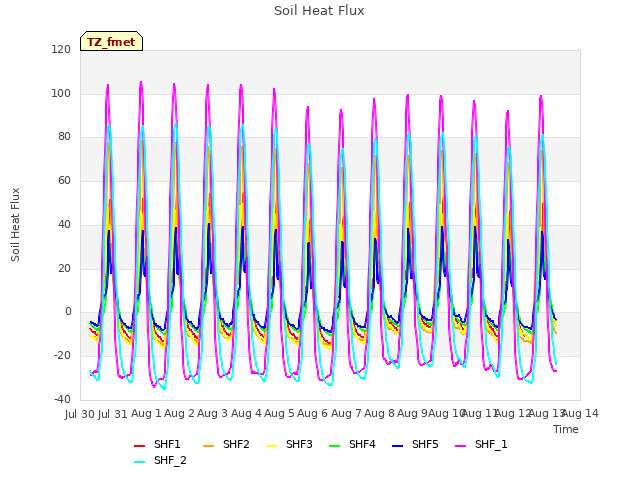Select the SHF_1 legend label

491,444
